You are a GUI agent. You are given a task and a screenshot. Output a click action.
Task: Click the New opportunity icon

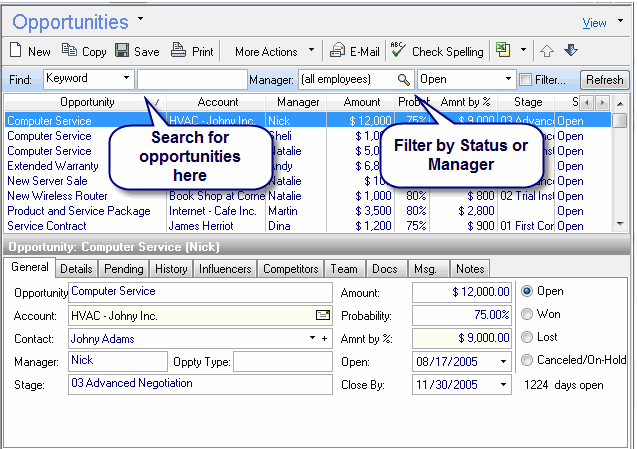tap(15, 50)
